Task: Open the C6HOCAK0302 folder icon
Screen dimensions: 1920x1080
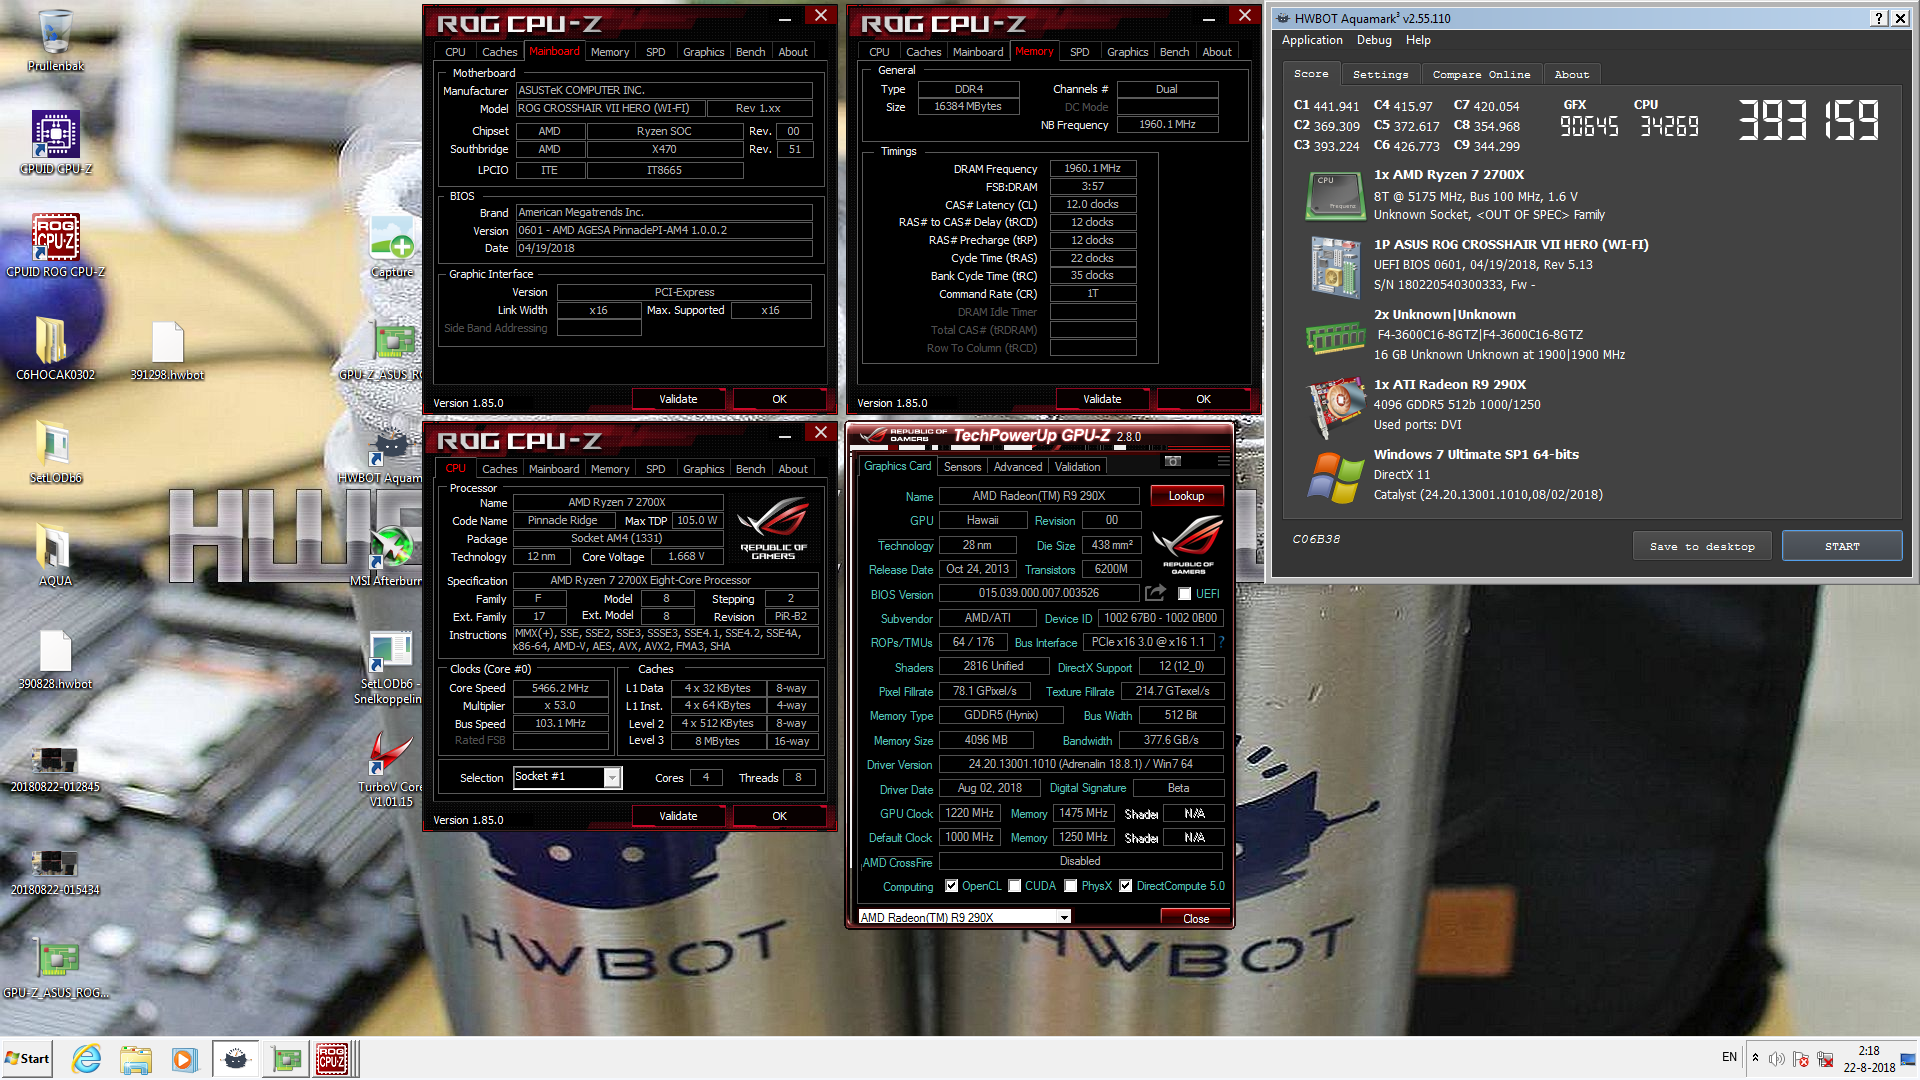Action: click(56, 349)
